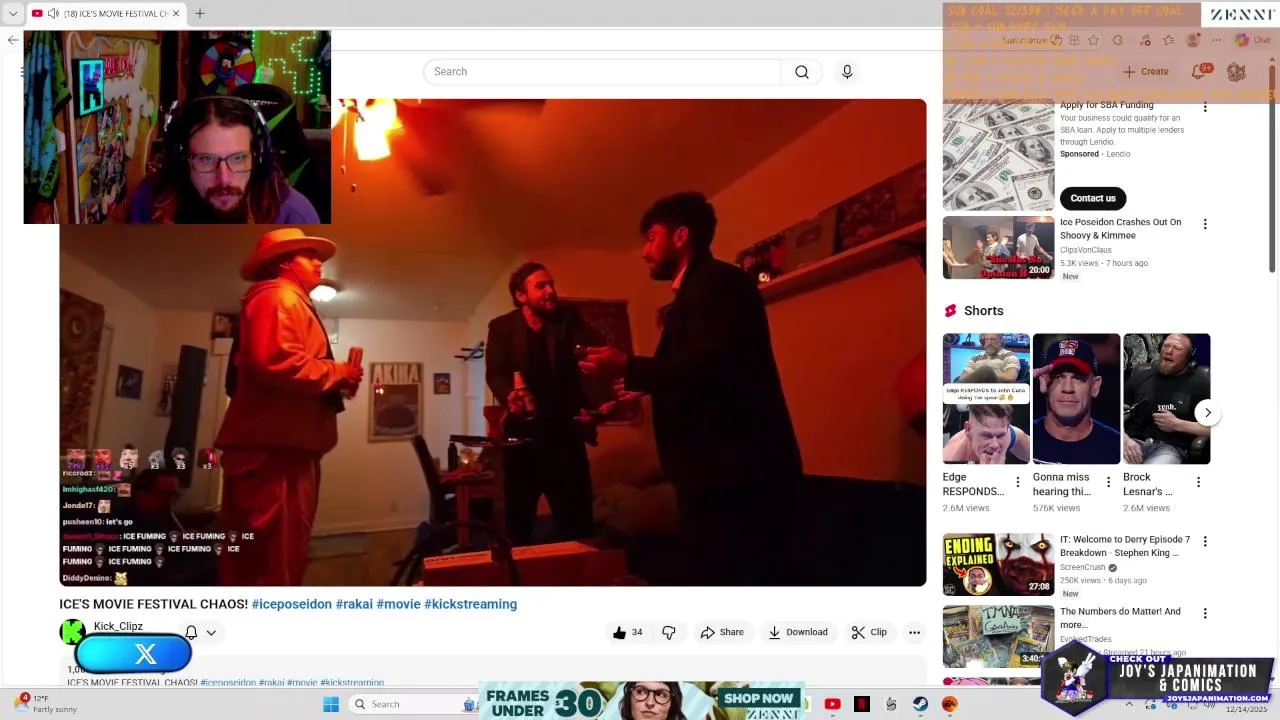Open options for Apply for SBA Funding ad
The width and height of the screenshot is (1280, 720).
click(1205, 107)
